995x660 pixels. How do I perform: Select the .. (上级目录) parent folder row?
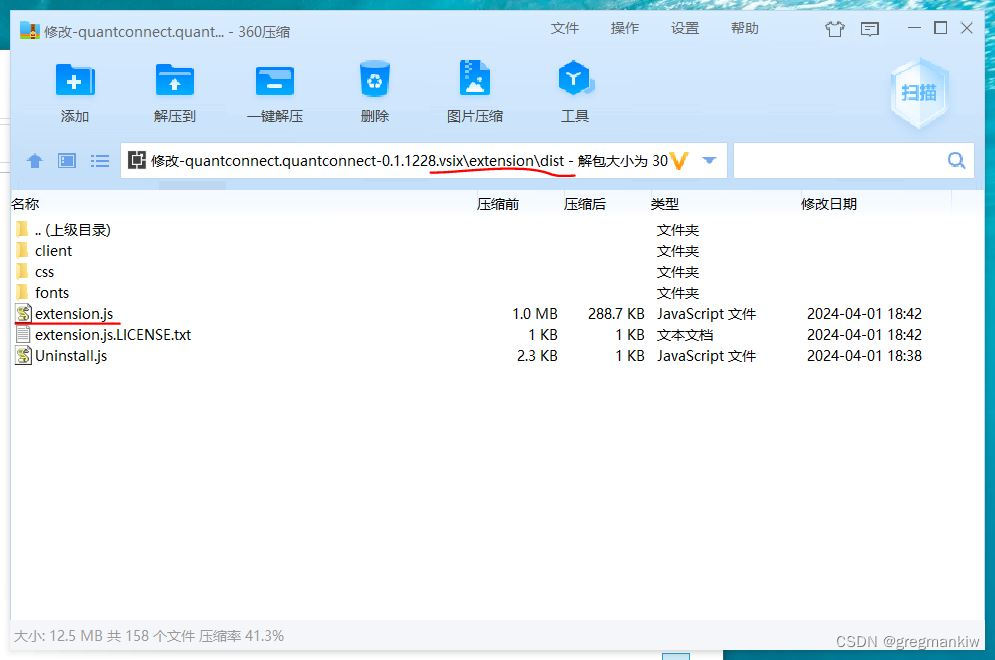click(498, 230)
